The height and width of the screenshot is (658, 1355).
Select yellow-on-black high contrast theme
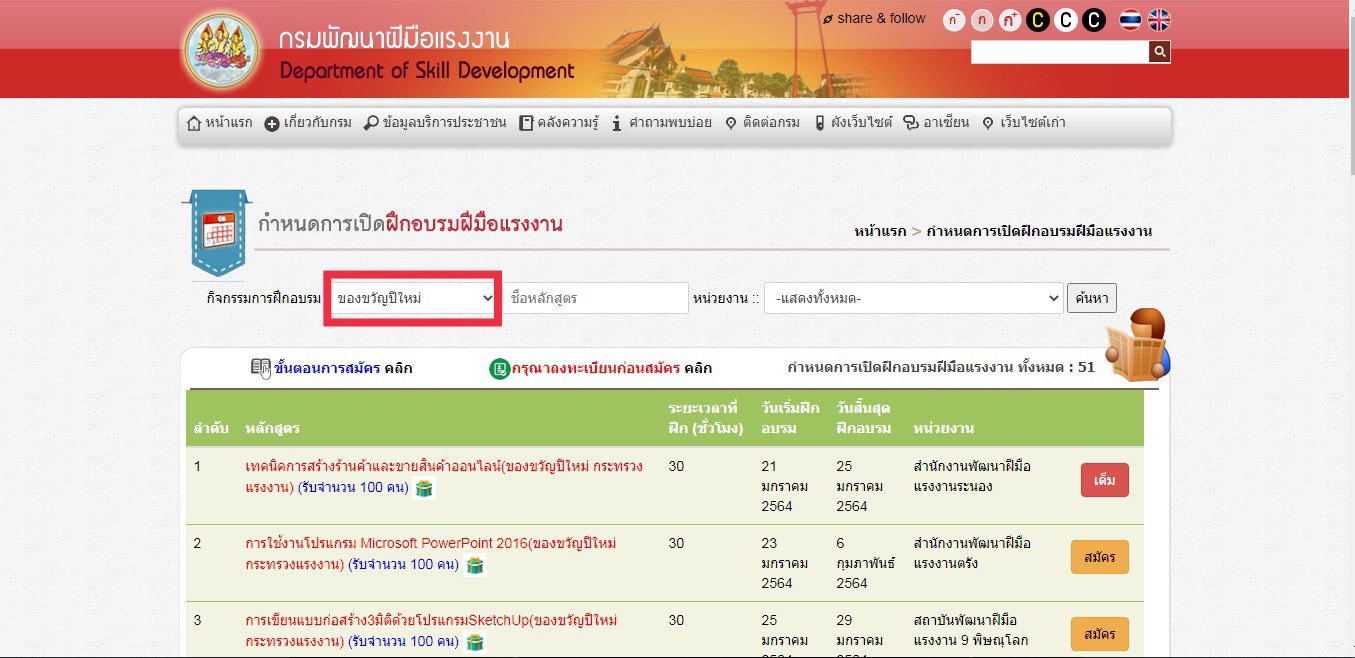pos(1038,20)
